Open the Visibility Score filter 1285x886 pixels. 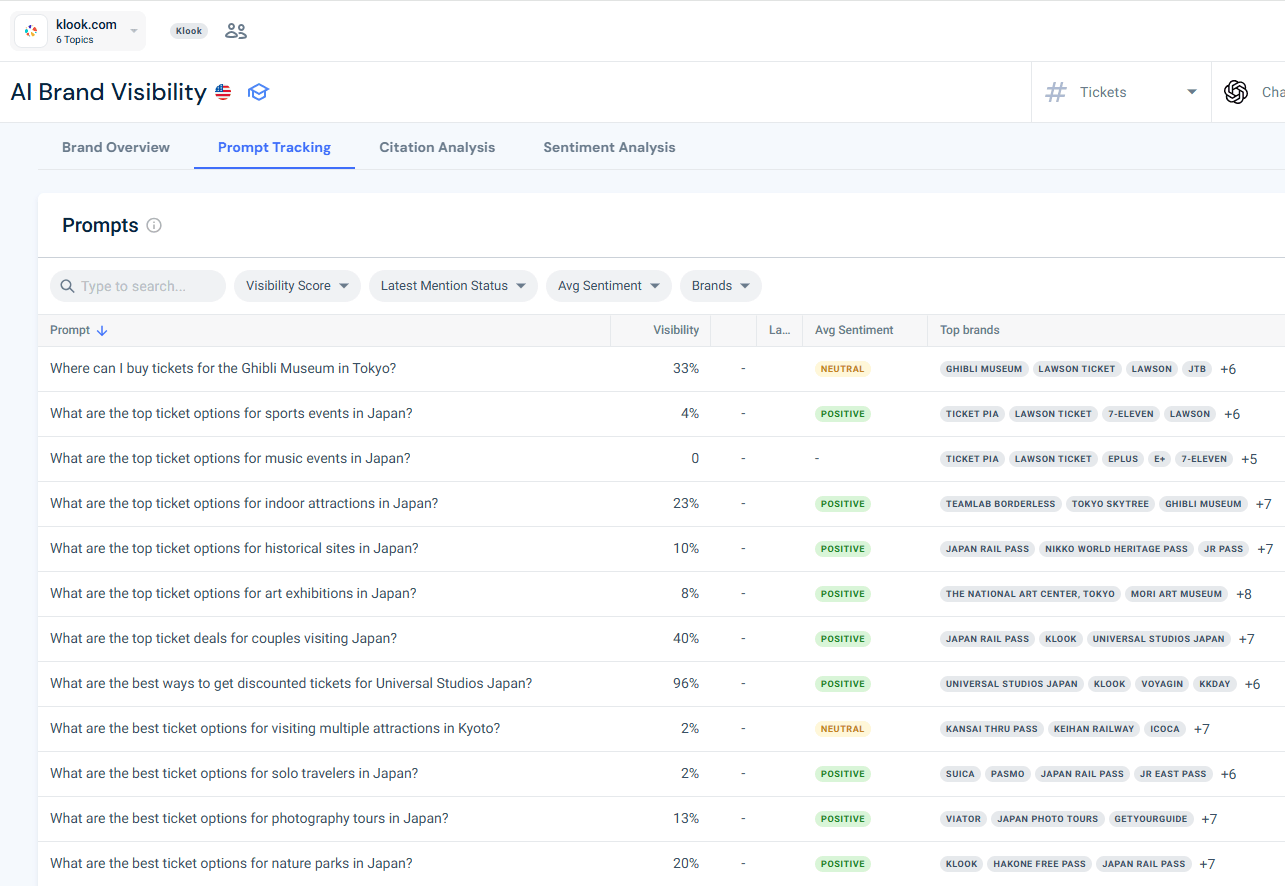pos(297,286)
